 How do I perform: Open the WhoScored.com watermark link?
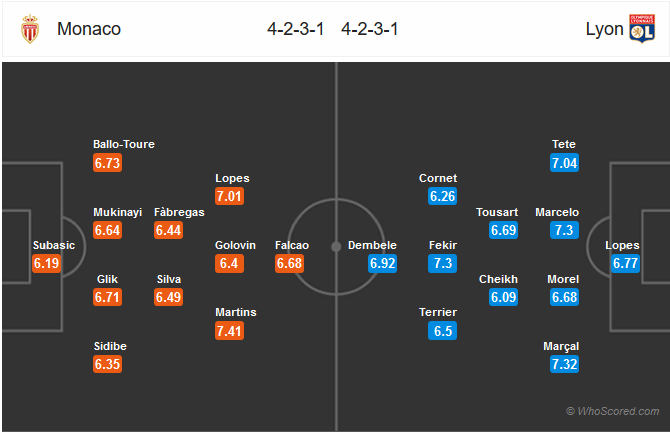pyautogui.click(x=612, y=411)
